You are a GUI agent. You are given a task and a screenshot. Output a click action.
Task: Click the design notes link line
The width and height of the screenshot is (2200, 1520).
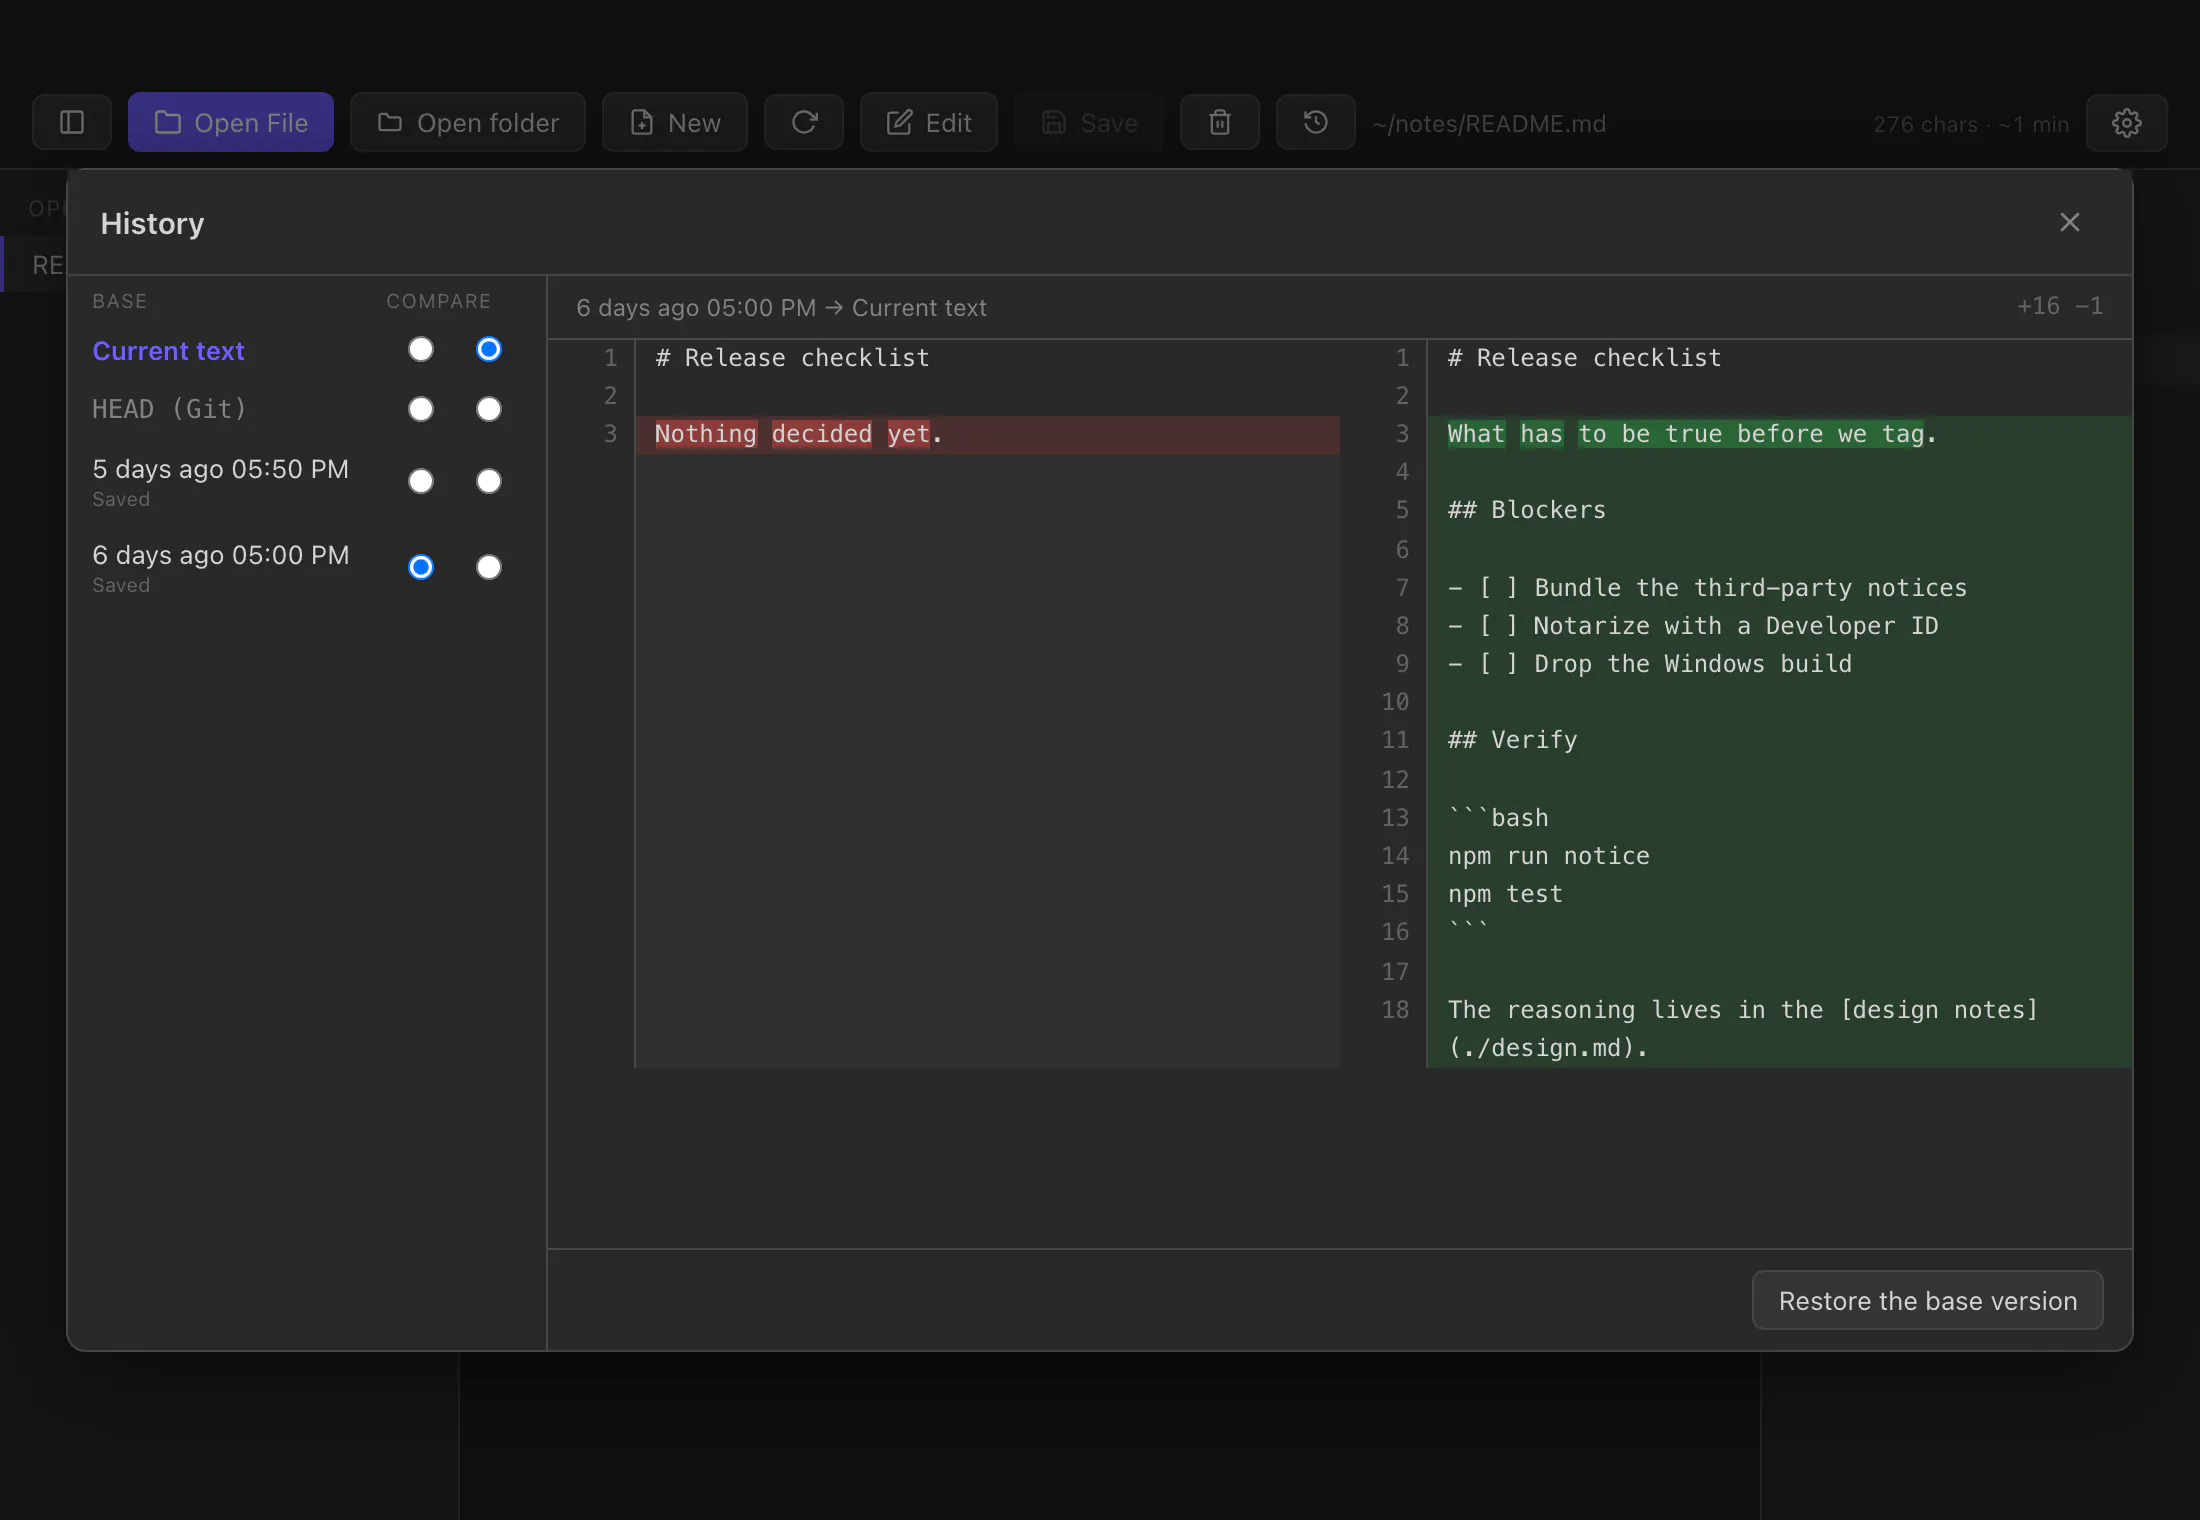[1780, 1029]
